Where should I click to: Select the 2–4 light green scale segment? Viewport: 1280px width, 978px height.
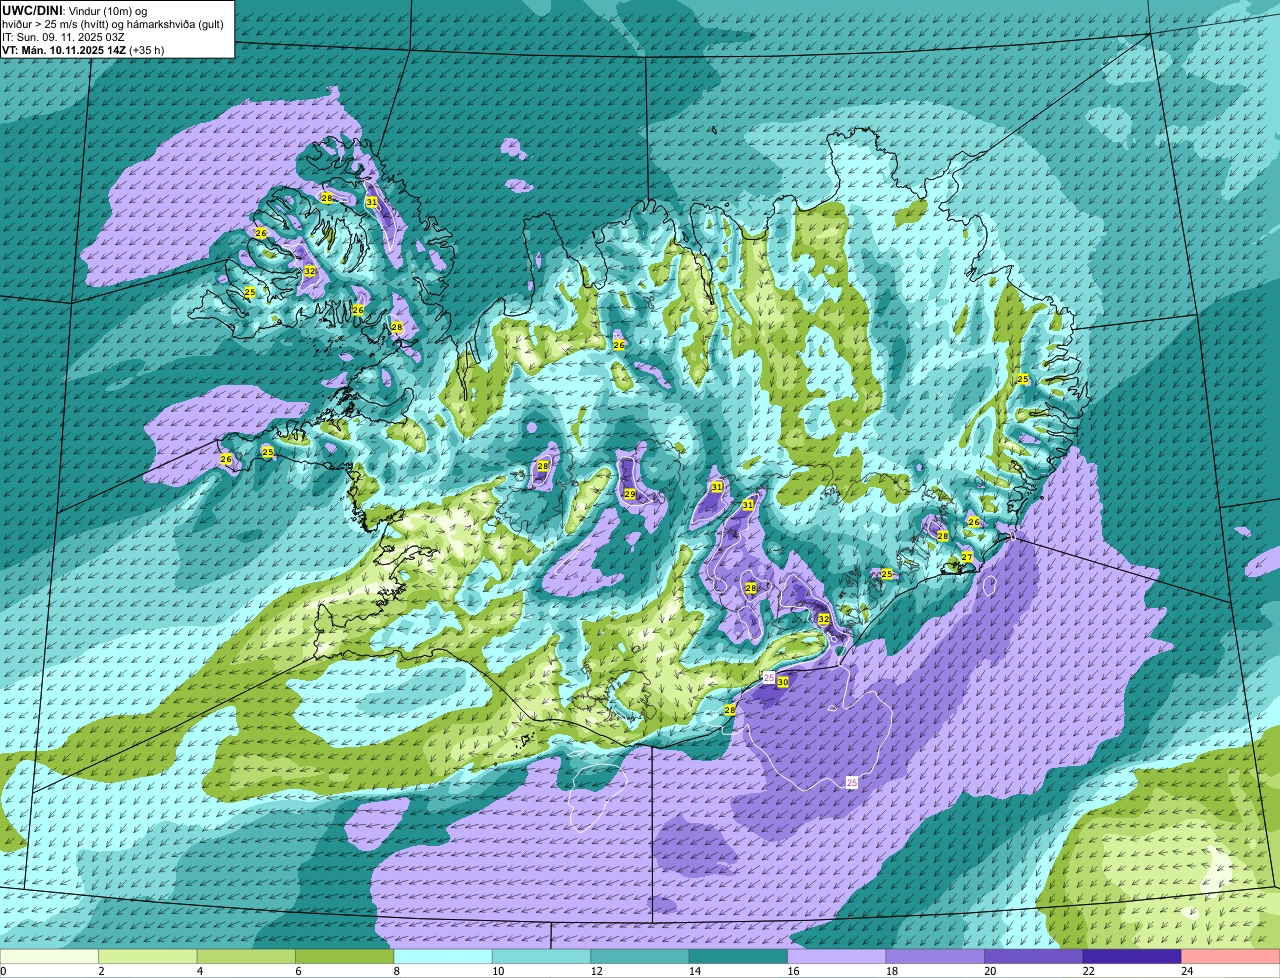[x=149, y=956]
